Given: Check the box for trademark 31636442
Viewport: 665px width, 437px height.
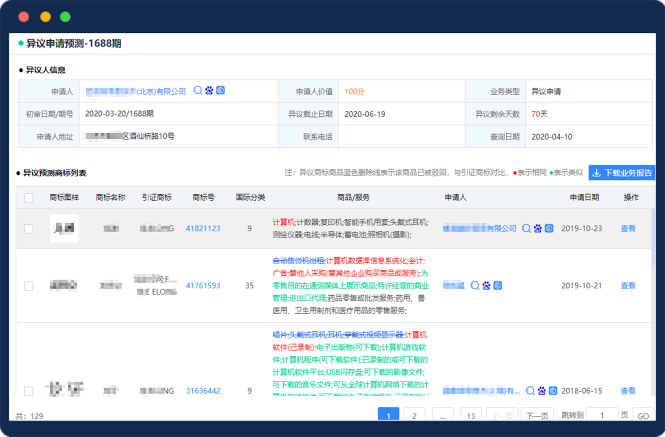Looking at the screenshot, I should tap(28, 391).
